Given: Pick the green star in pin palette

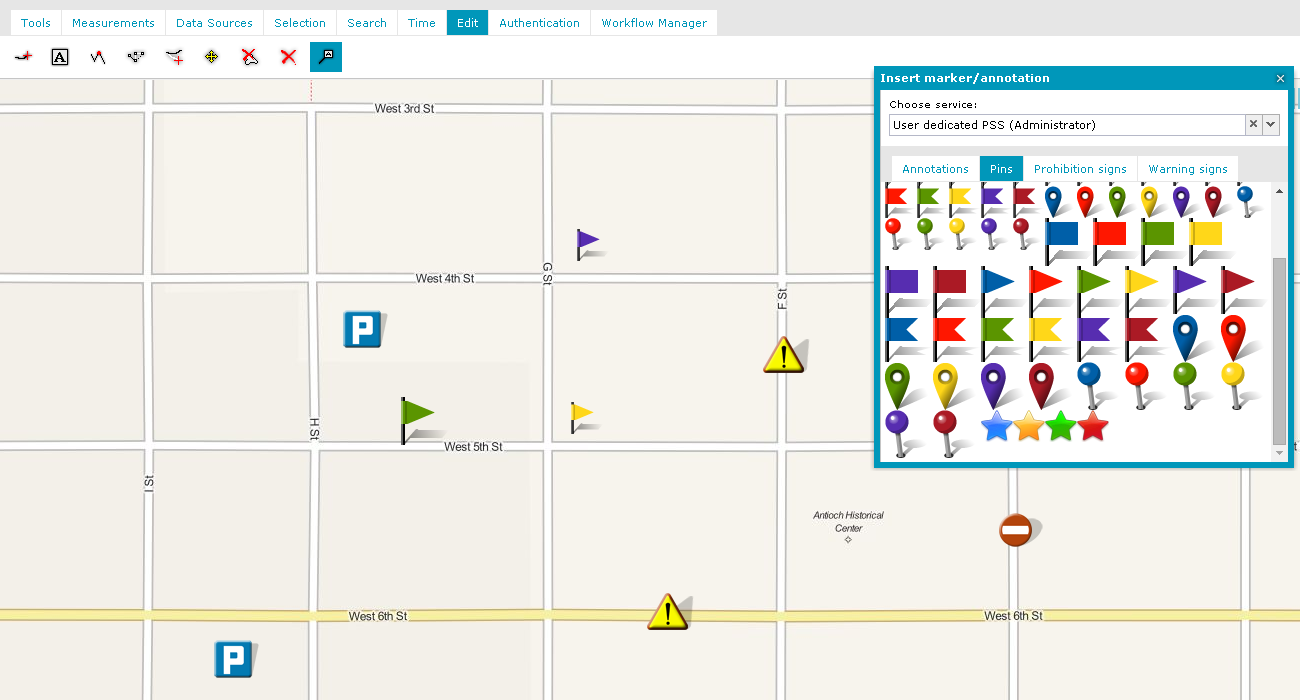Looking at the screenshot, I should [1060, 427].
